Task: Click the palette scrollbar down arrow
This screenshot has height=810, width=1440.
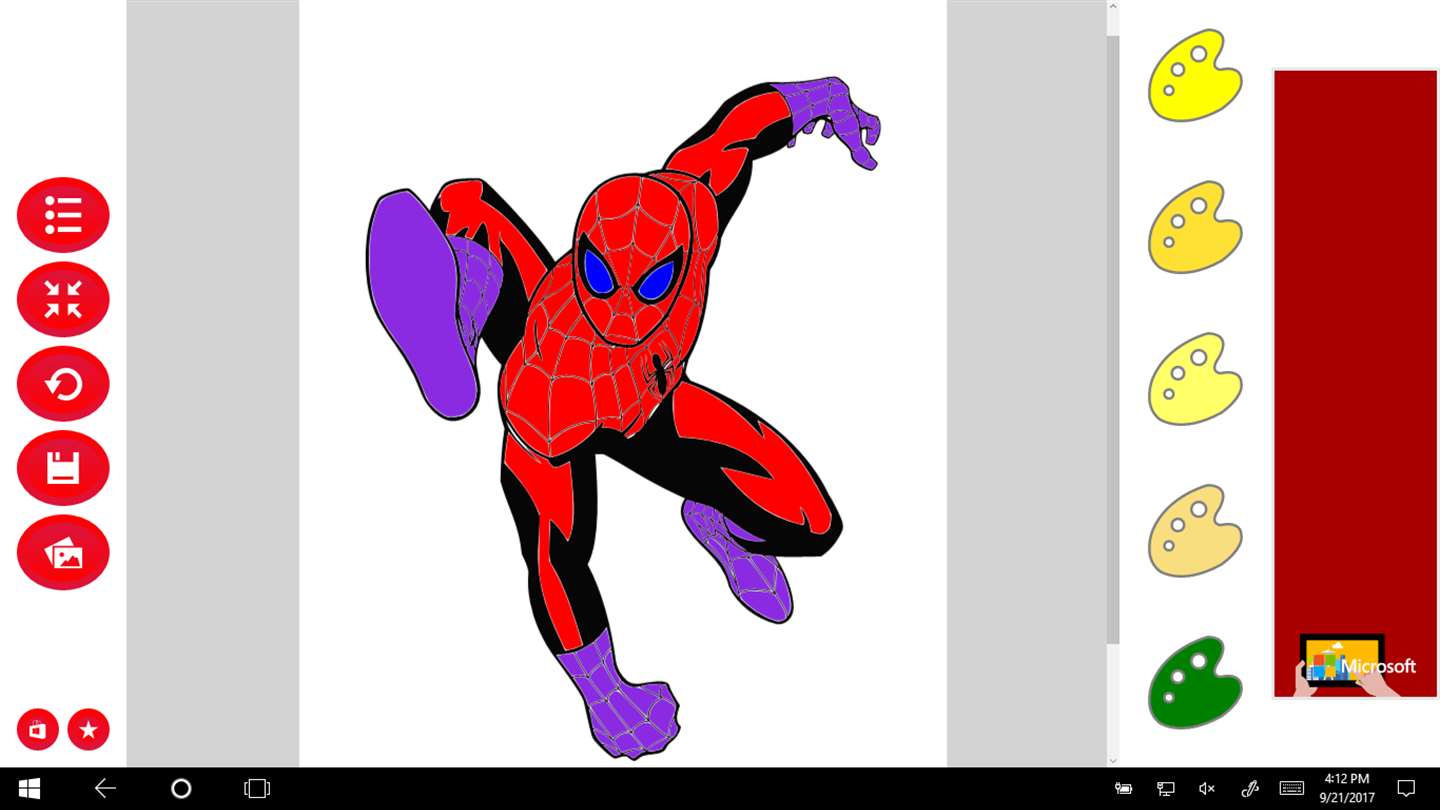Action: coord(1113,759)
